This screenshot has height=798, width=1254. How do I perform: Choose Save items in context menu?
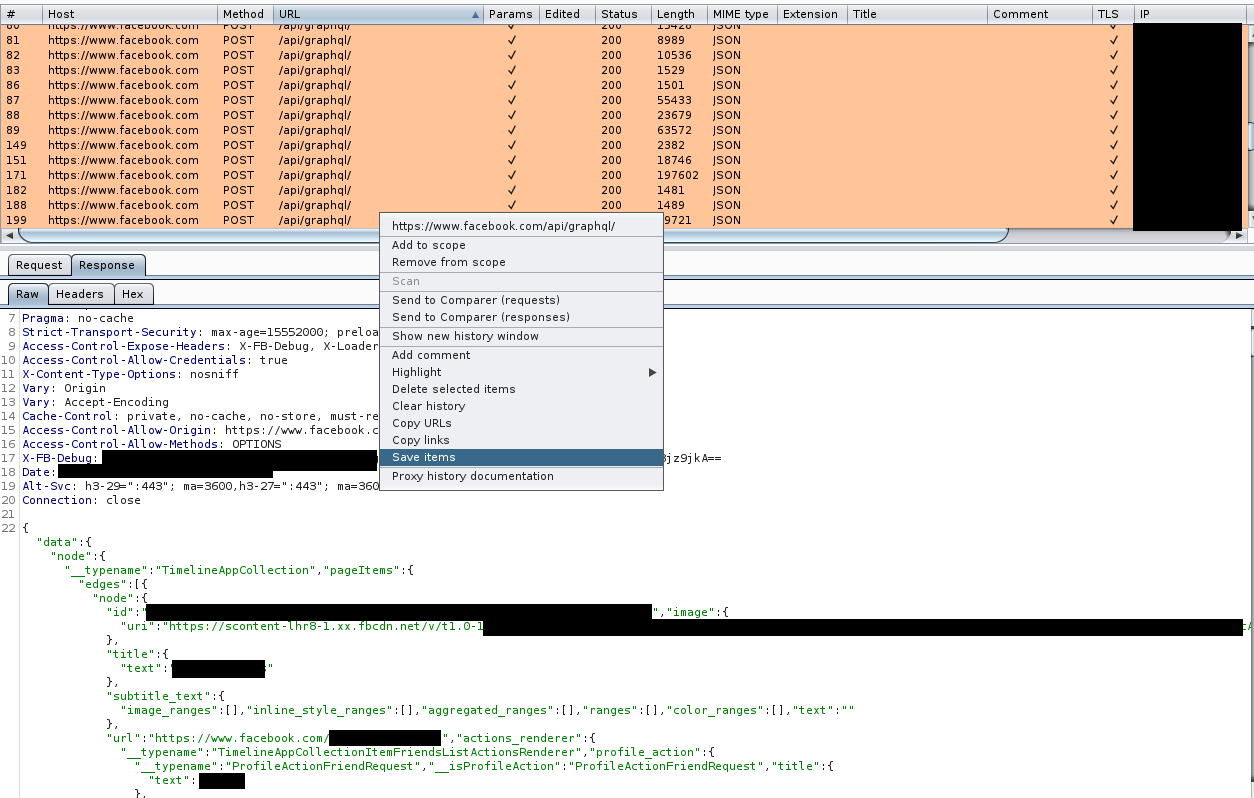[x=521, y=457]
